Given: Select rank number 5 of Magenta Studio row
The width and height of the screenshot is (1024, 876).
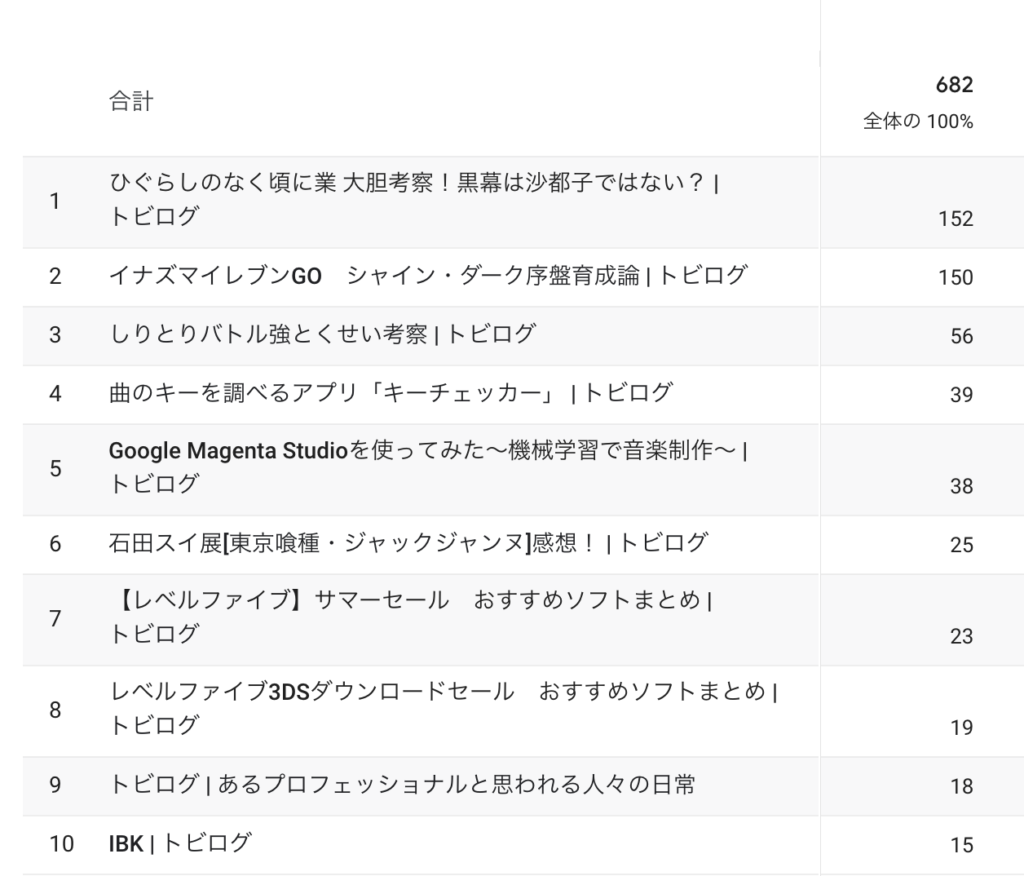Looking at the screenshot, I should click(x=55, y=468).
